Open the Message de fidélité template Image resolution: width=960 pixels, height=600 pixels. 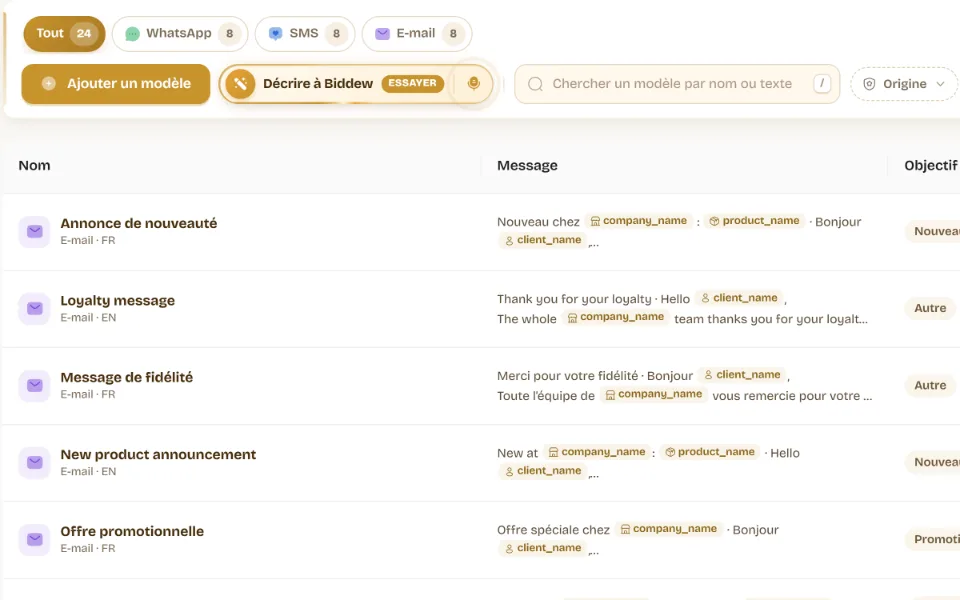[x=126, y=377]
